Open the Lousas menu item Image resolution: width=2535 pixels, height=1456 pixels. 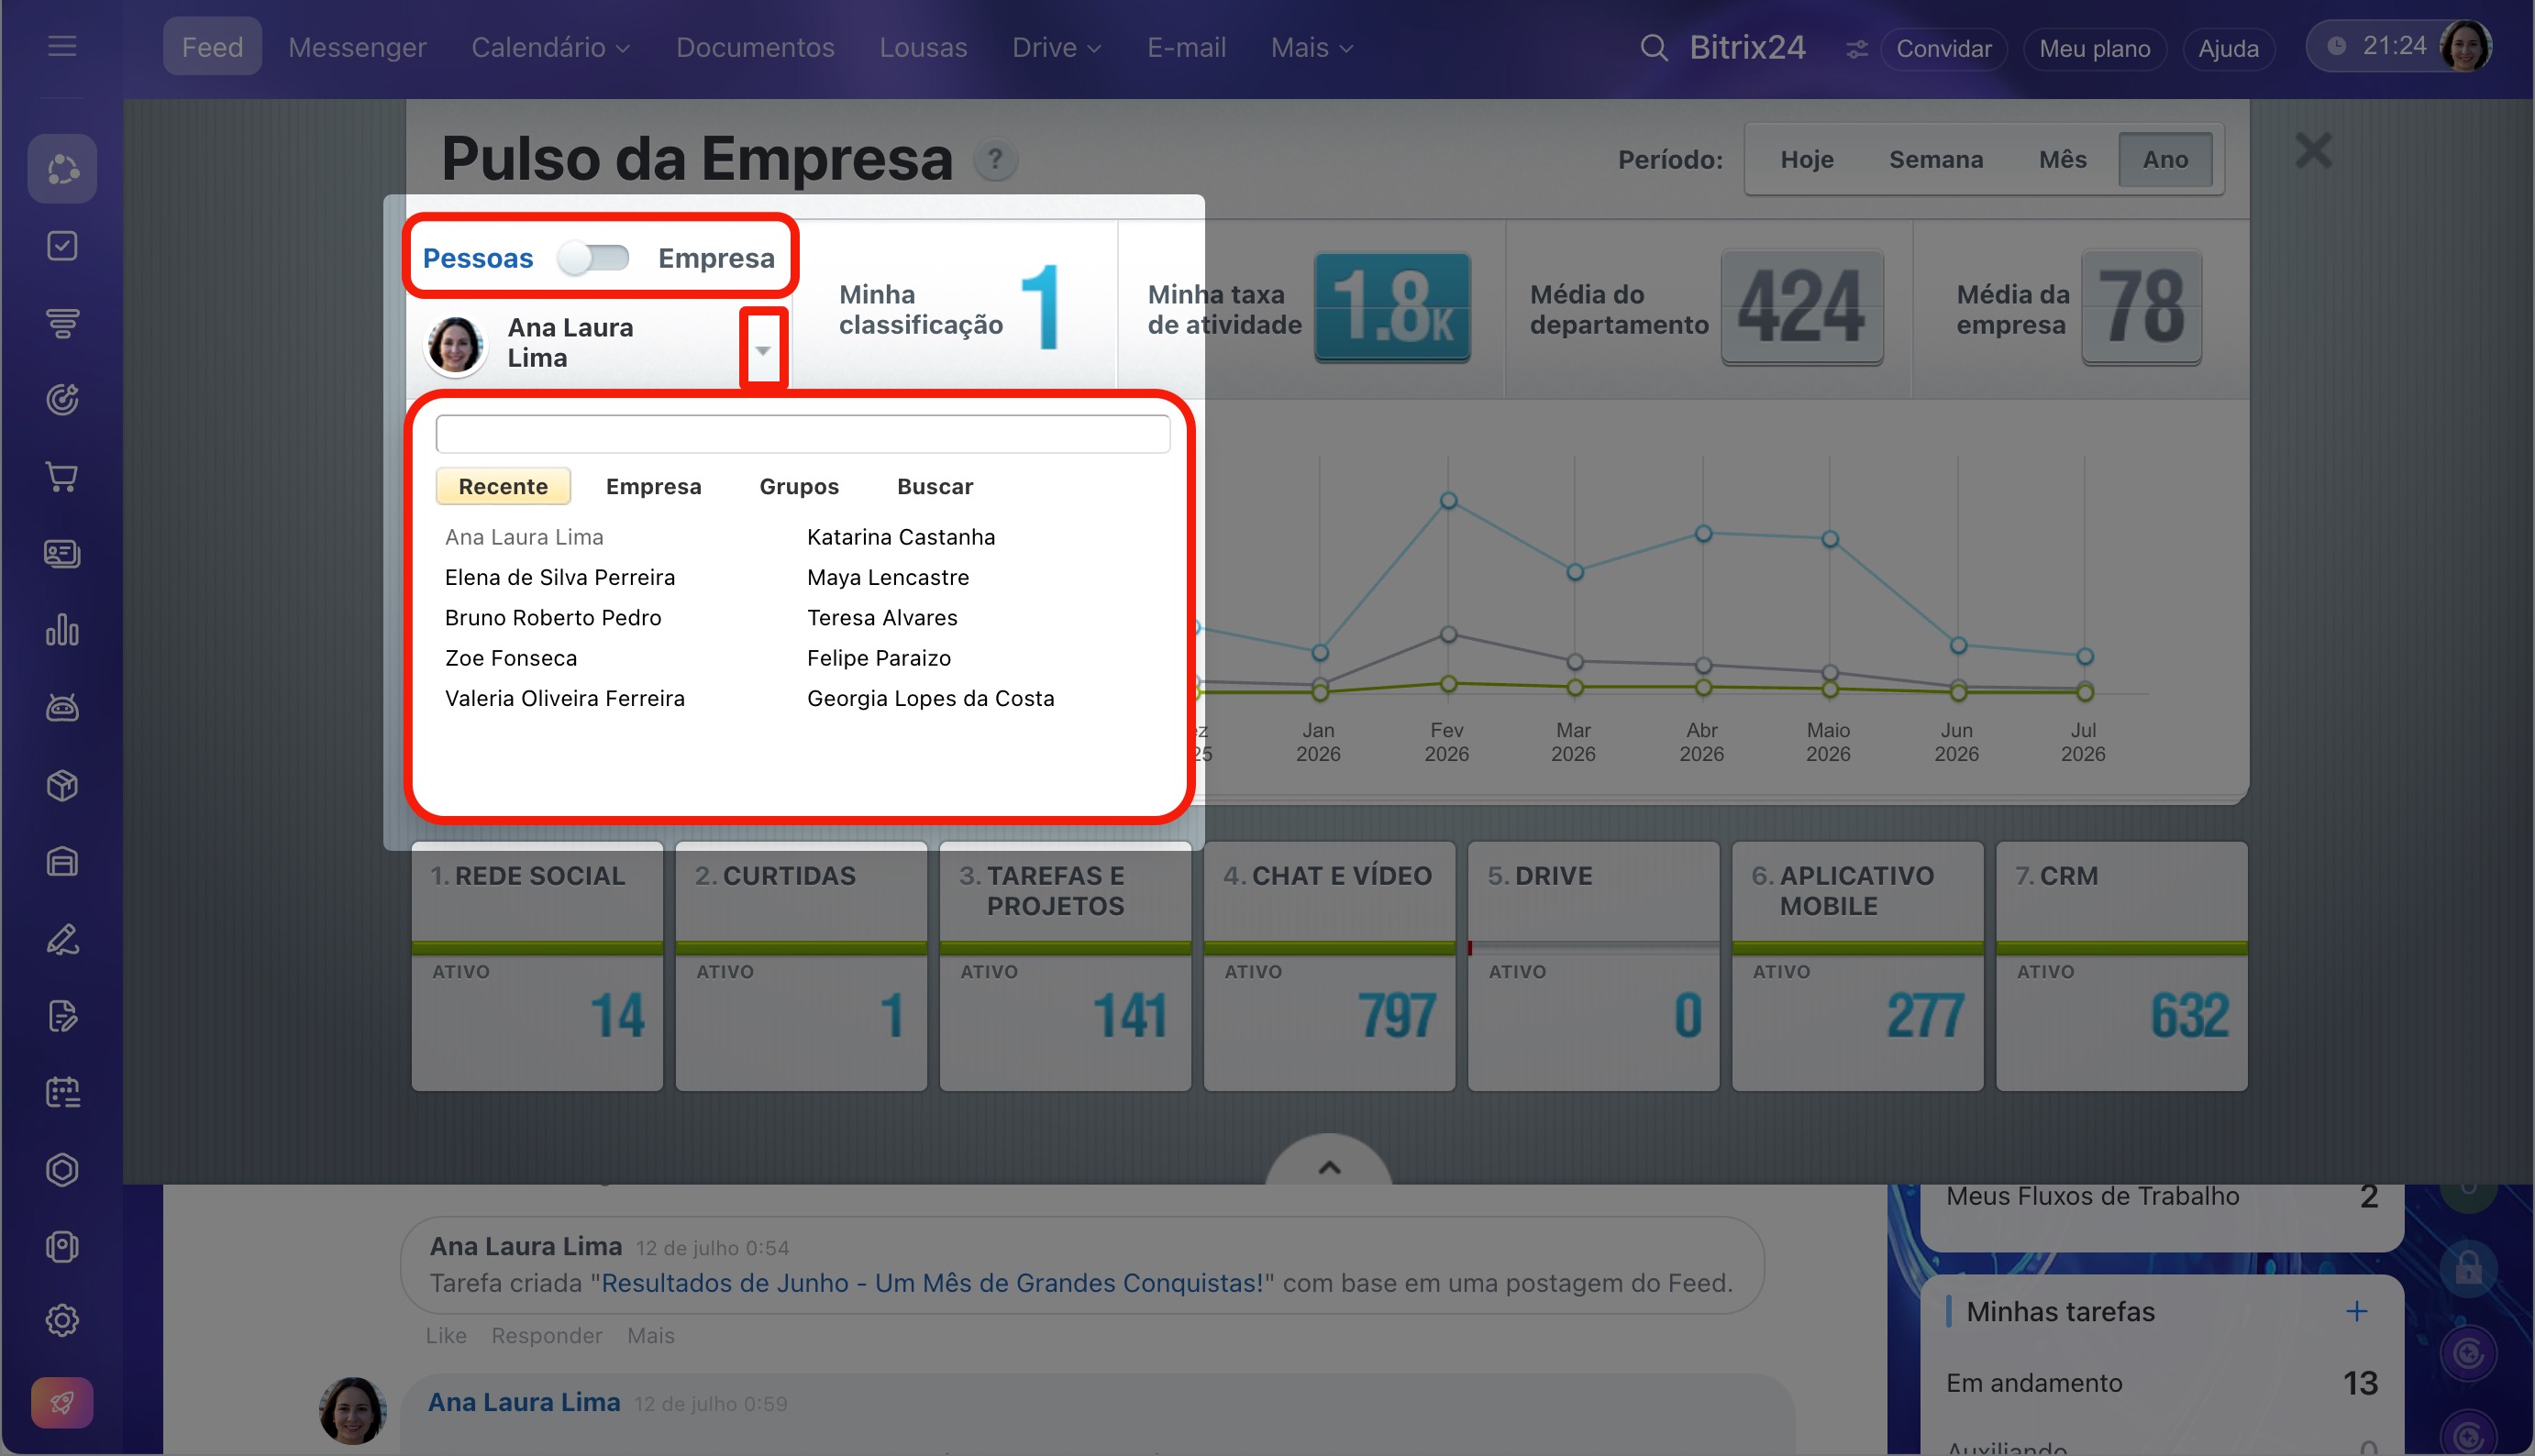(923, 47)
